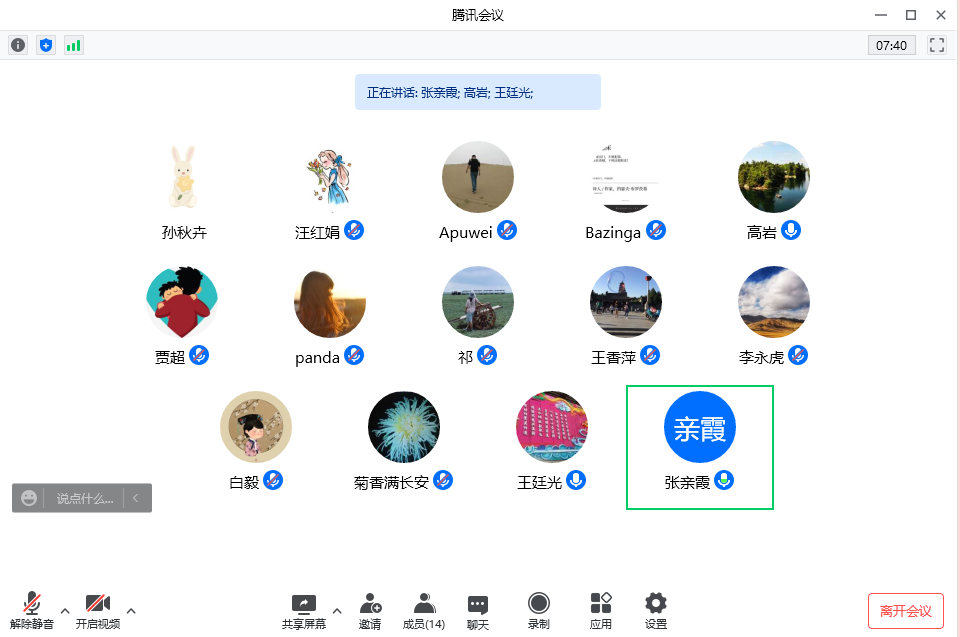Turn on camera with 开启视频
The image size is (960, 637).
[x=97, y=610]
